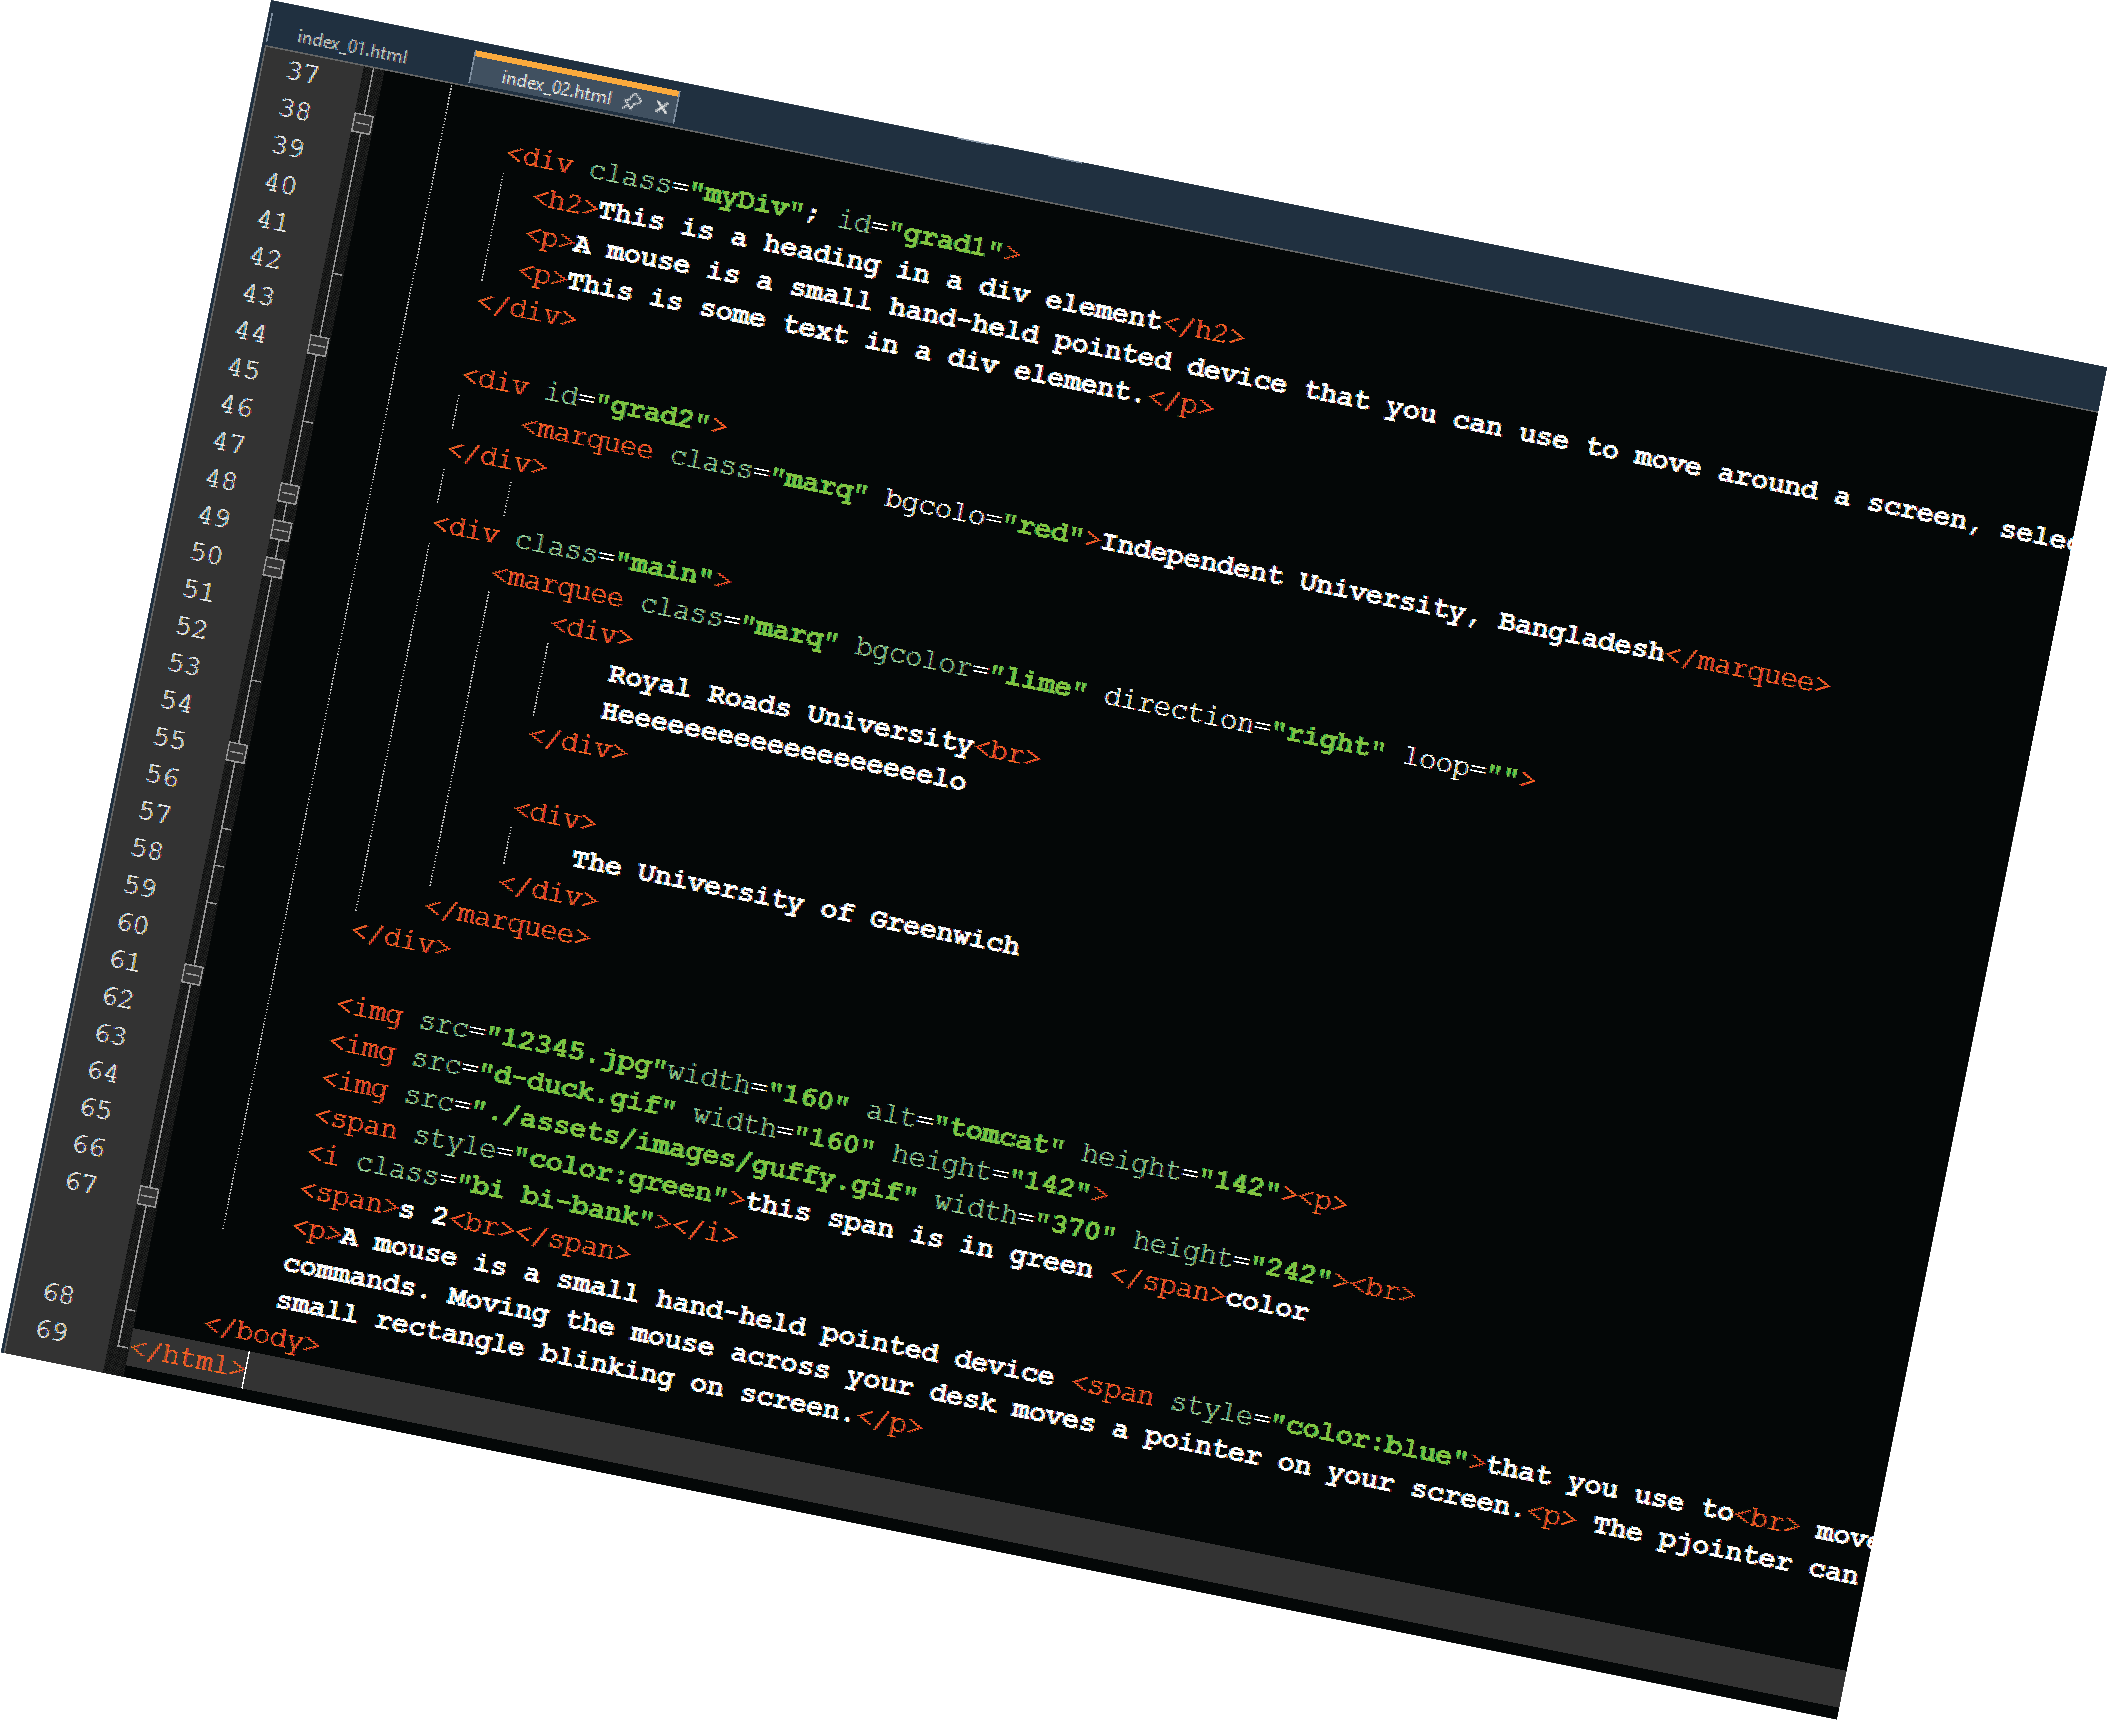Click line number 37 in the gutter
This screenshot has width=2108, height=1720.
tap(303, 72)
